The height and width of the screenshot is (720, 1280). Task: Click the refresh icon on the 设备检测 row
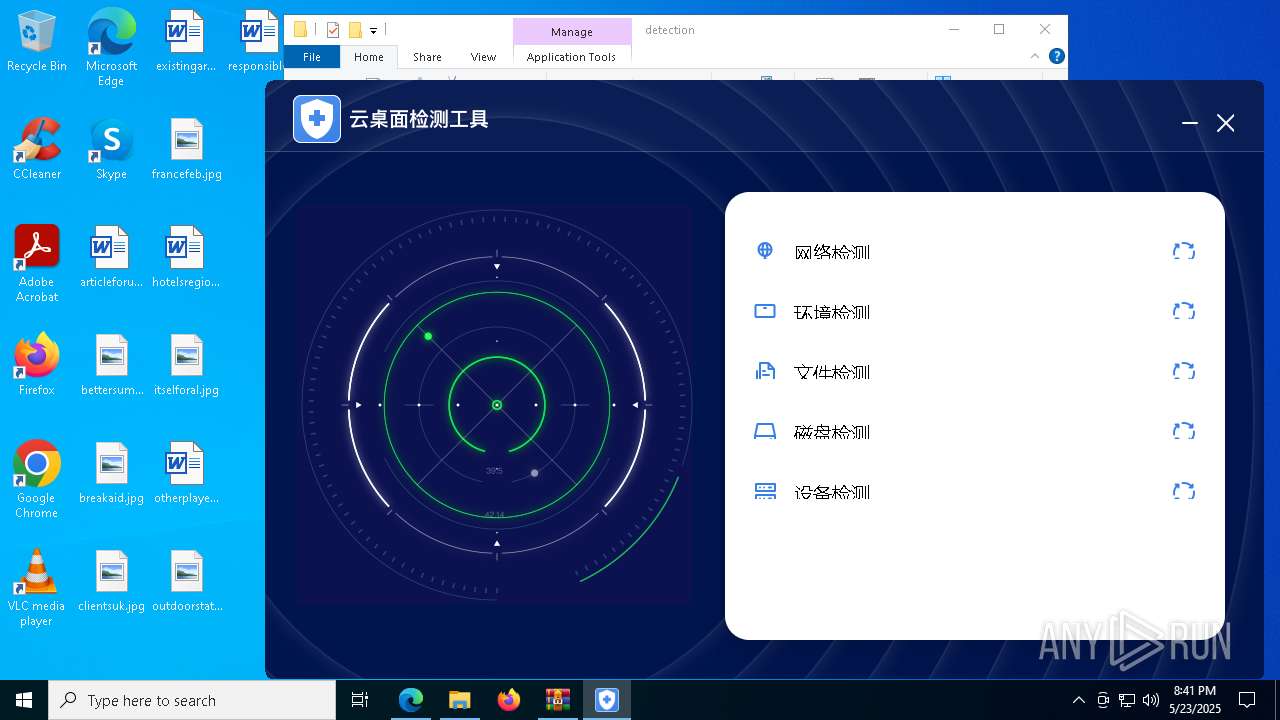point(1184,491)
